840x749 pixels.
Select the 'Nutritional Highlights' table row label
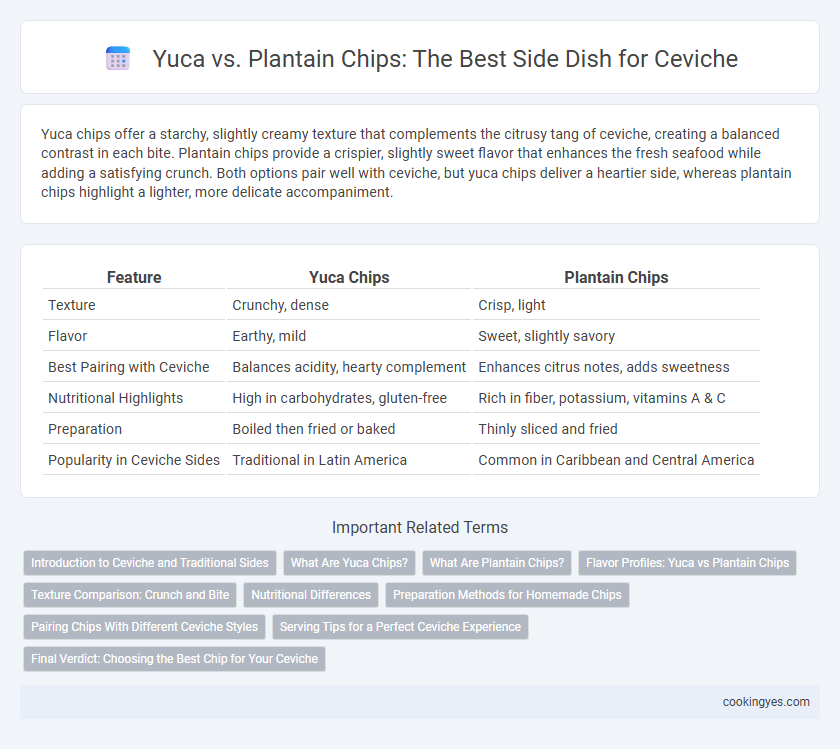pos(116,398)
